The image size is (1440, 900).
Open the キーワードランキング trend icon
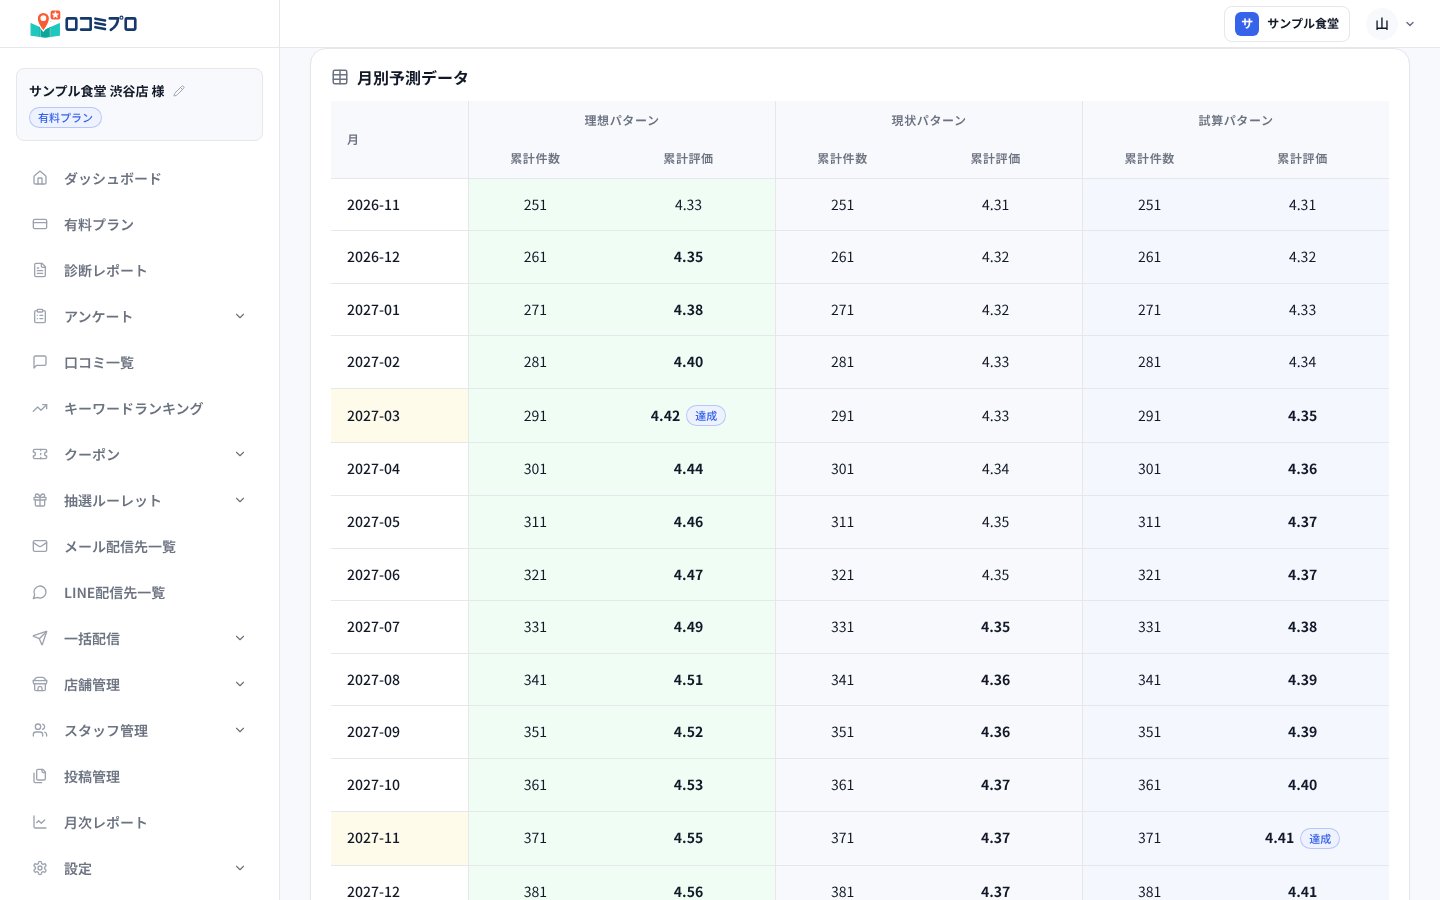pyautogui.click(x=40, y=408)
